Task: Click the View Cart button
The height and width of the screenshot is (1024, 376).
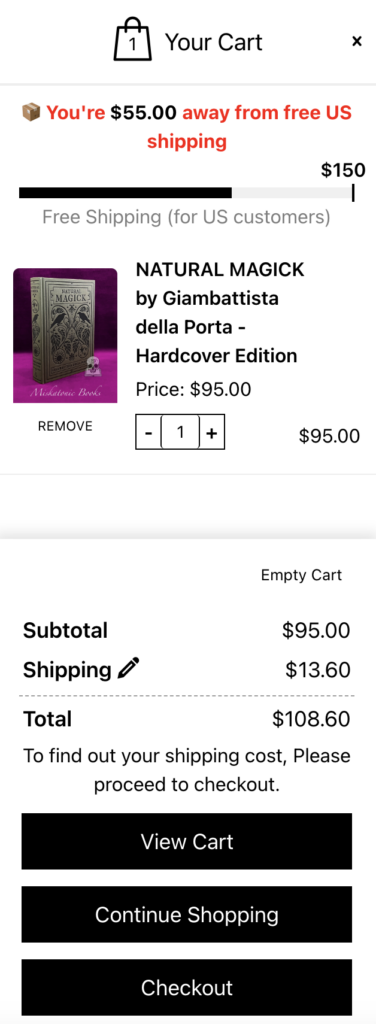Action: pyautogui.click(x=187, y=841)
